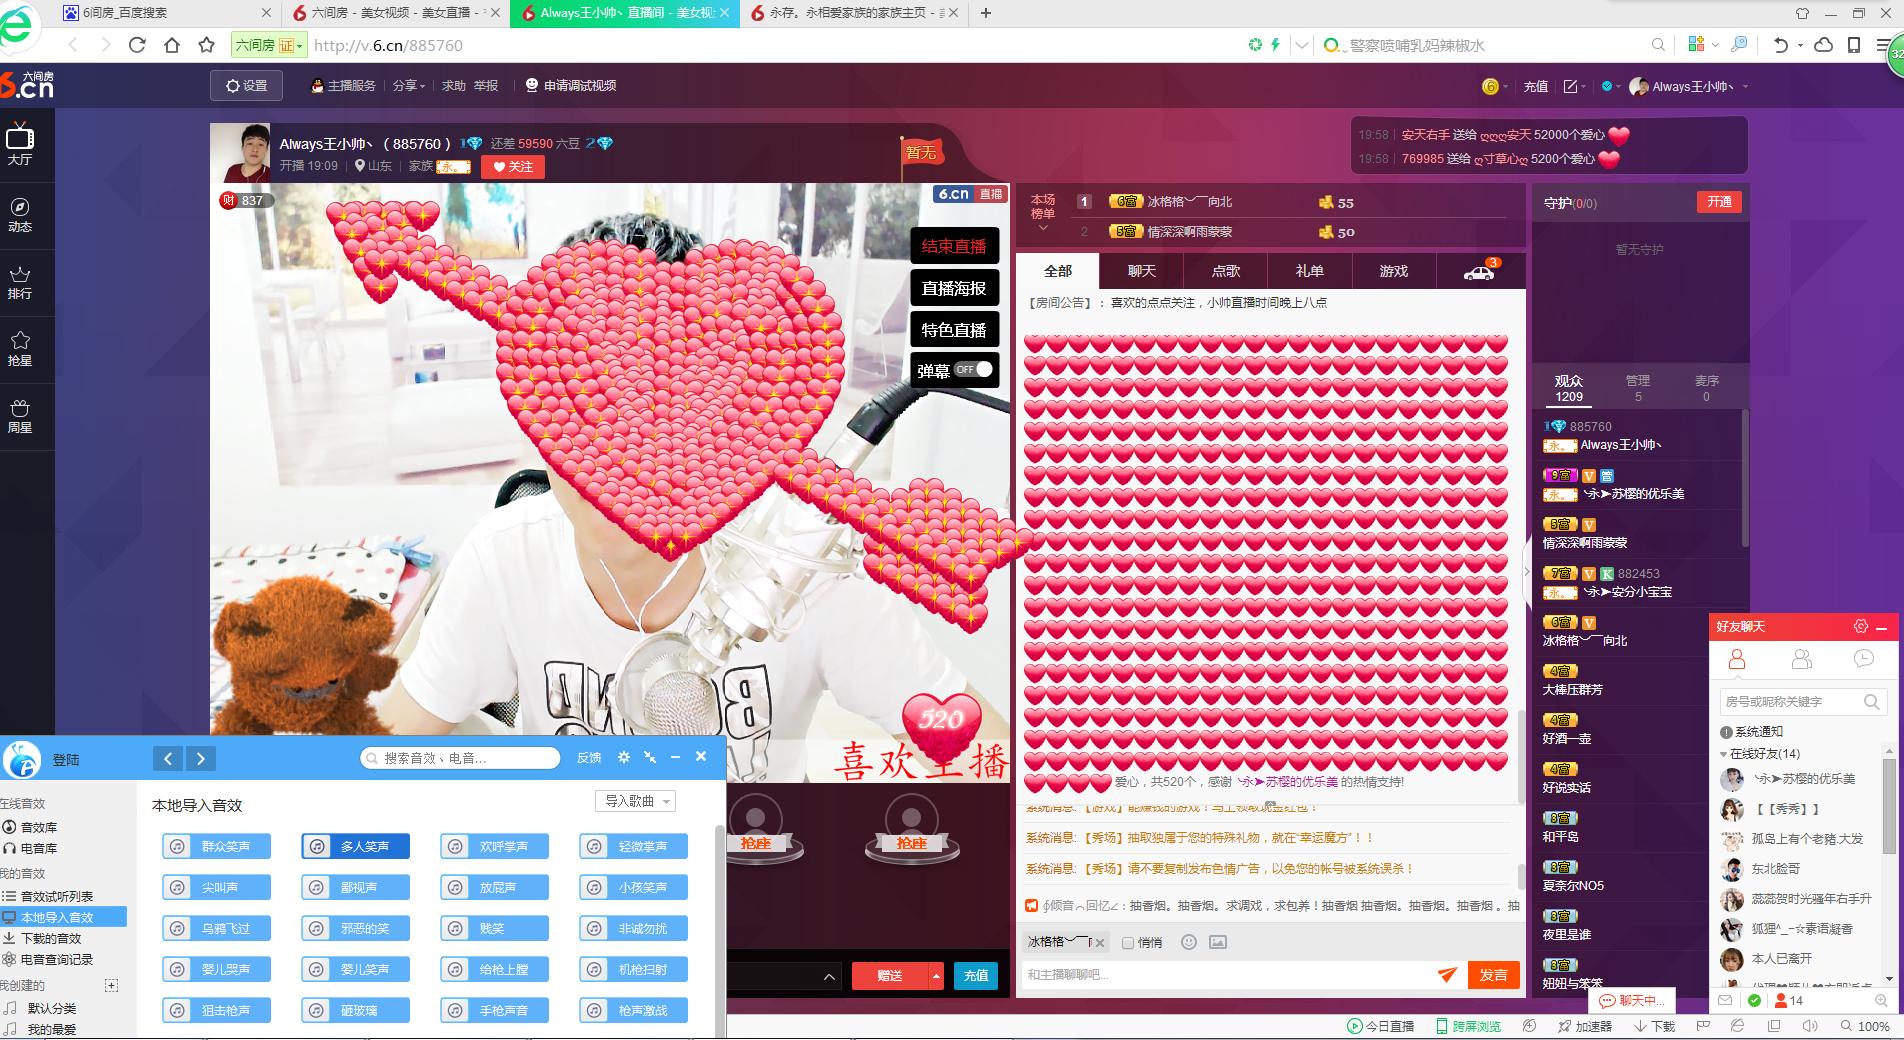Viewport: 1904px width, 1040px height.
Task: Open the user profile dropdown arrow
Action: (1746, 87)
